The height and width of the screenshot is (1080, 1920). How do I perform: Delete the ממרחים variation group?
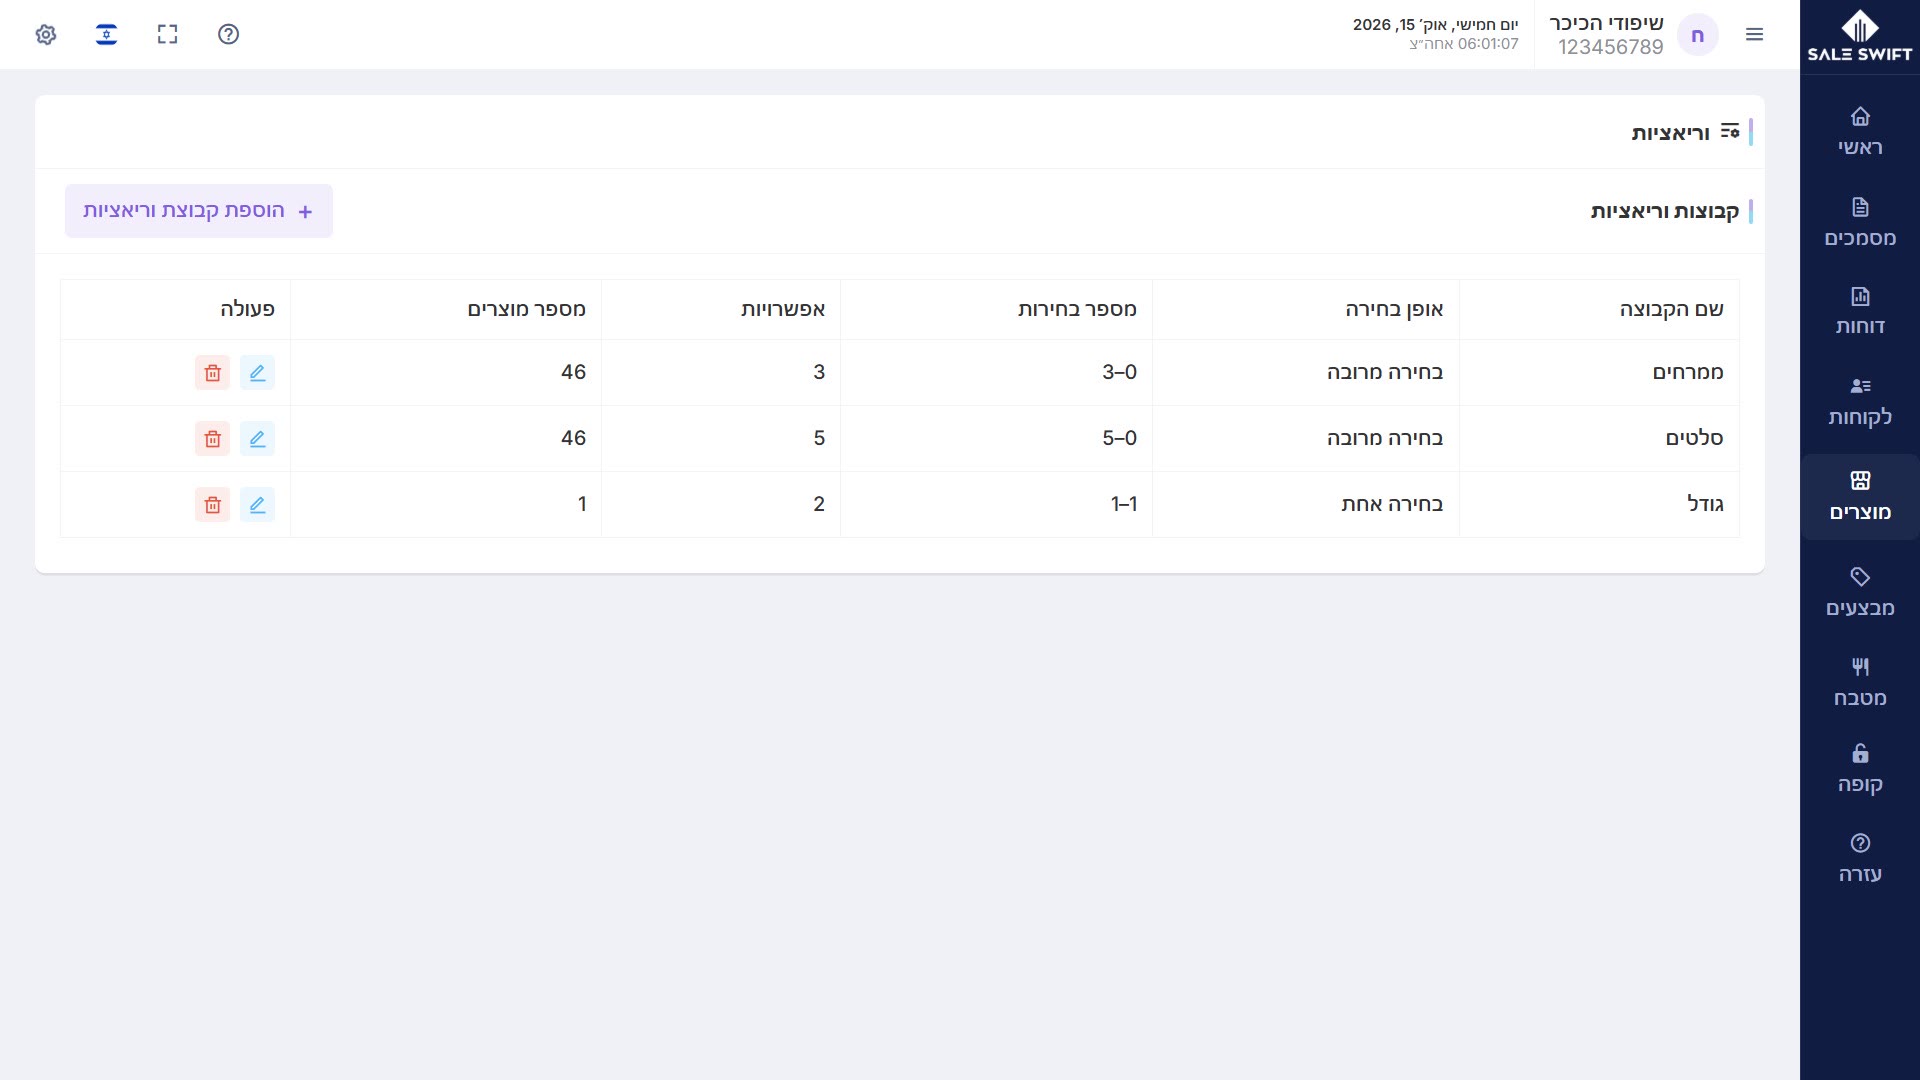212,373
